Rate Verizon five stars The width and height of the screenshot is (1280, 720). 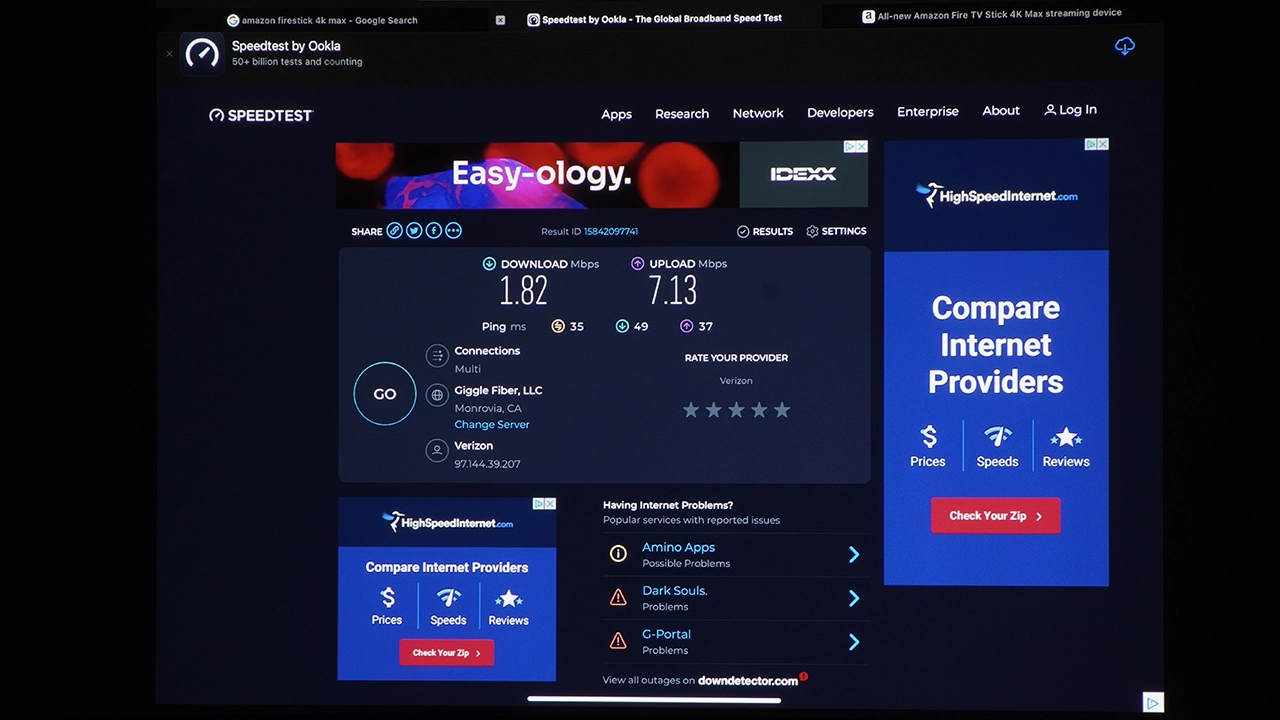click(782, 410)
